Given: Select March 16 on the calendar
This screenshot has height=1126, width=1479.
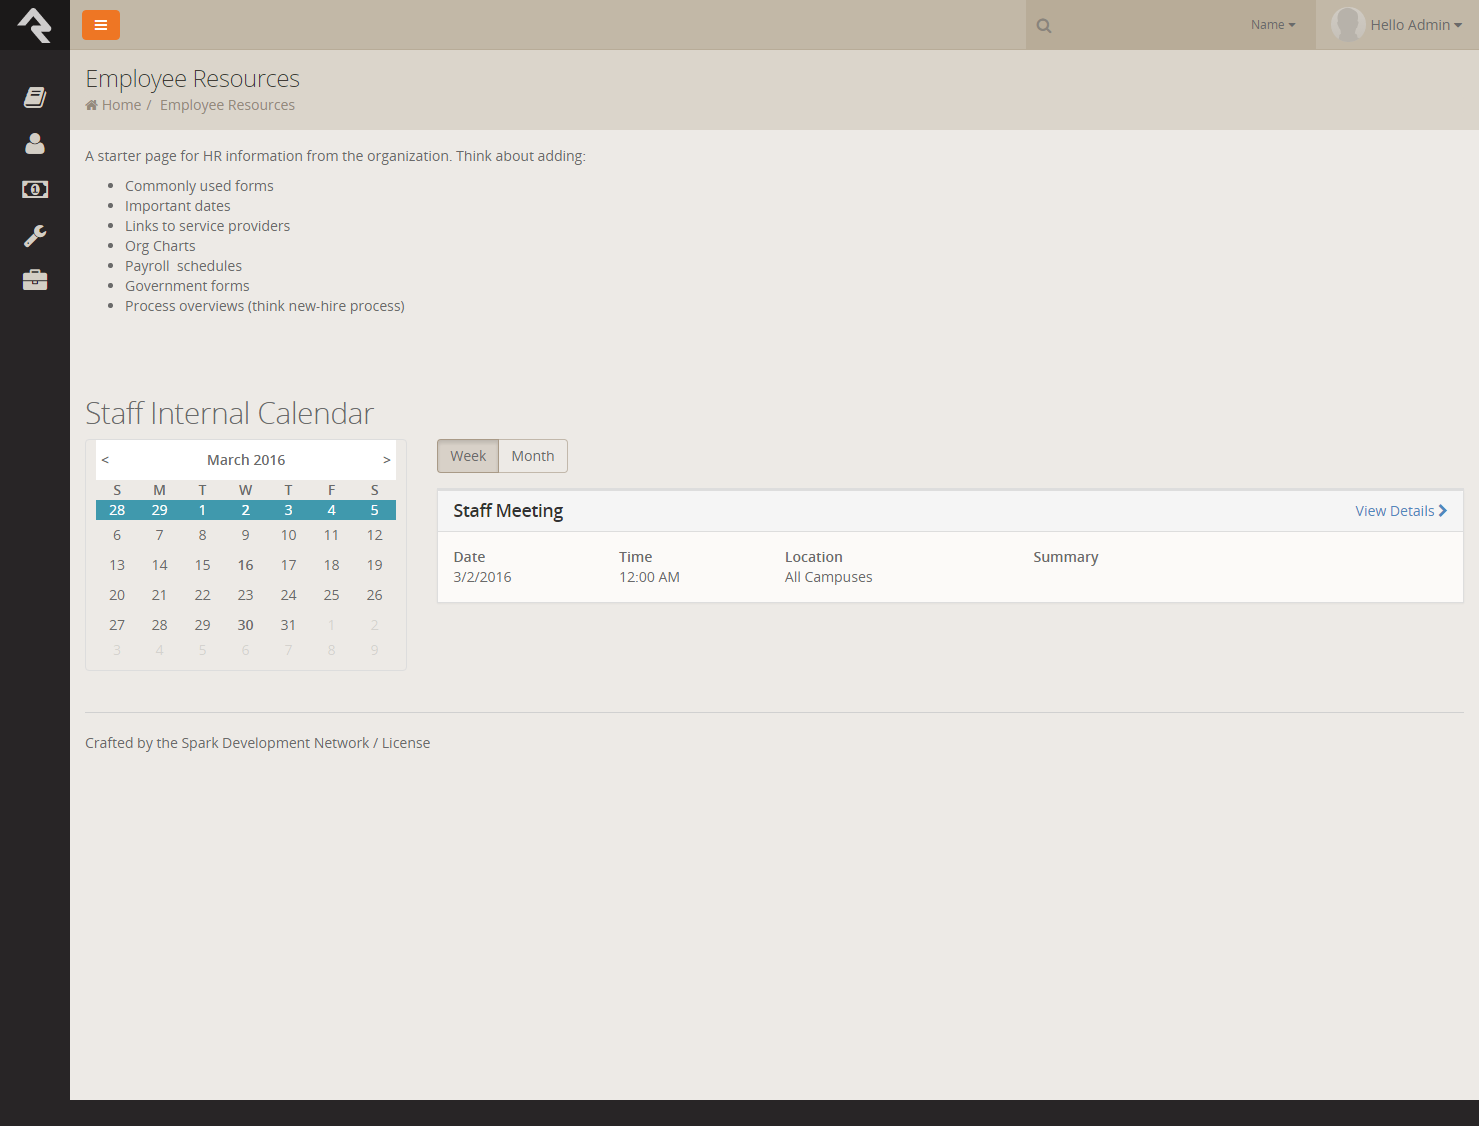Looking at the screenshot, I should (245, 565).
